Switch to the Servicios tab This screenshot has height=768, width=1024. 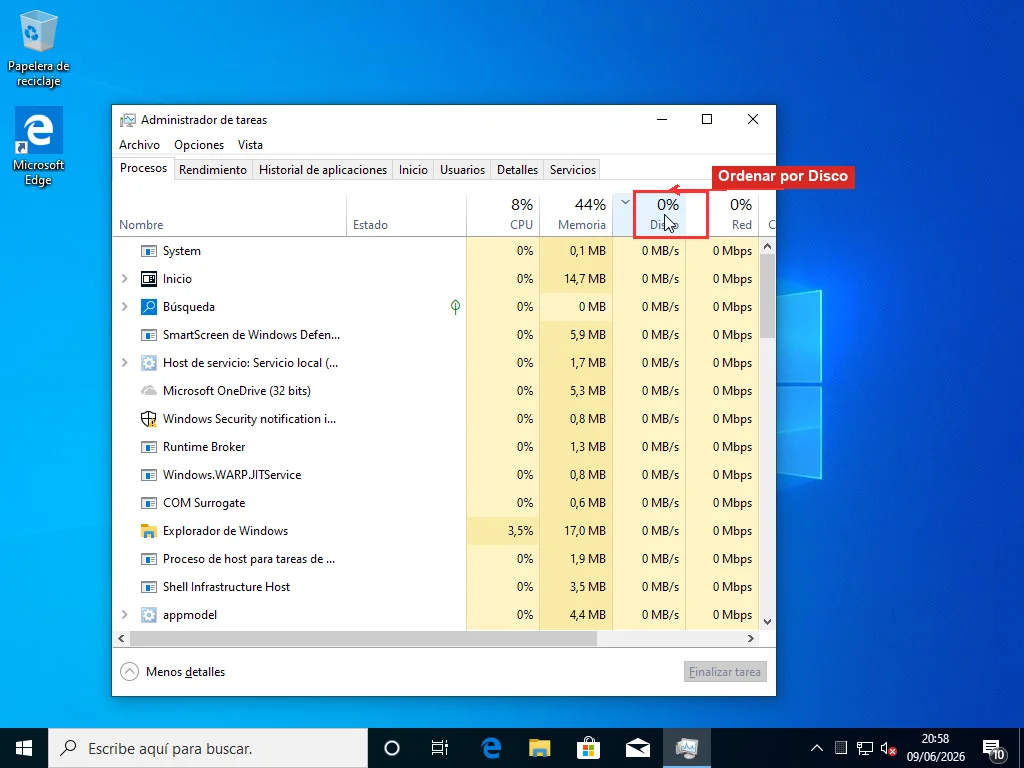point(573,170)
